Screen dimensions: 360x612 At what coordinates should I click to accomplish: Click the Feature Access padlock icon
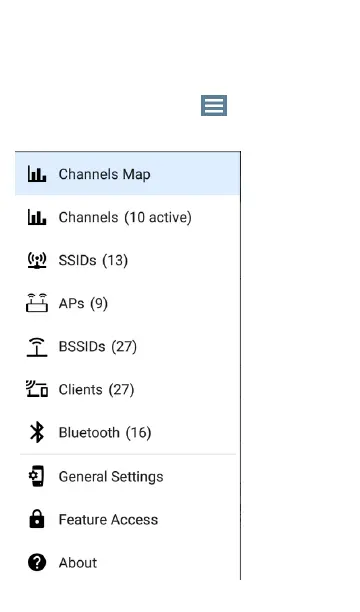[x=37, y=519]
